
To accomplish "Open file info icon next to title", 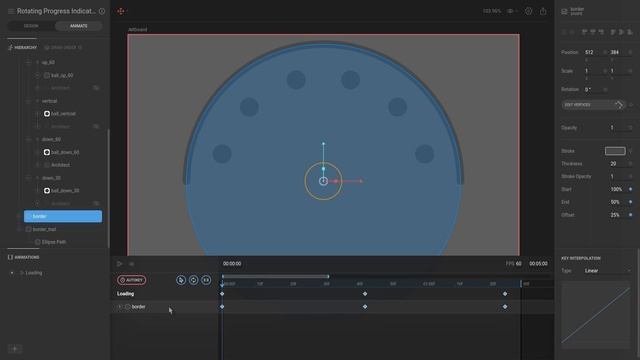I will 102,11.
